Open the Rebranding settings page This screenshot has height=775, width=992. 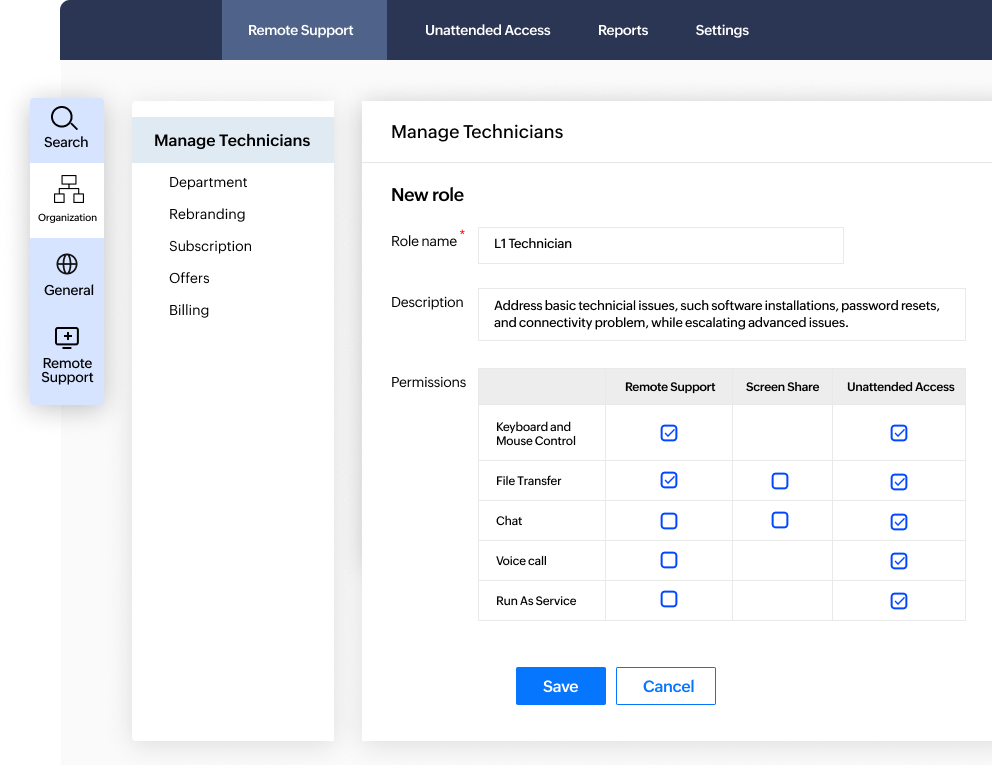click(207, 214)
